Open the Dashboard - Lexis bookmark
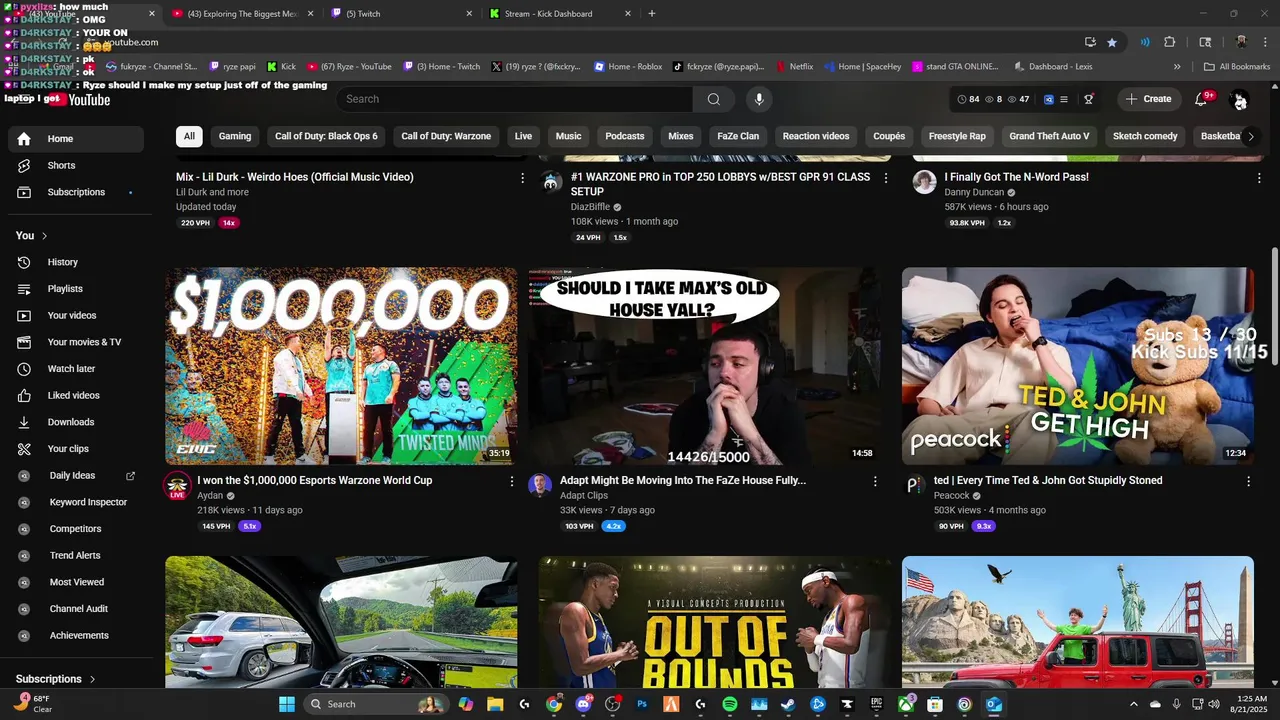 pyautogui.click(x=1053, y=67)
